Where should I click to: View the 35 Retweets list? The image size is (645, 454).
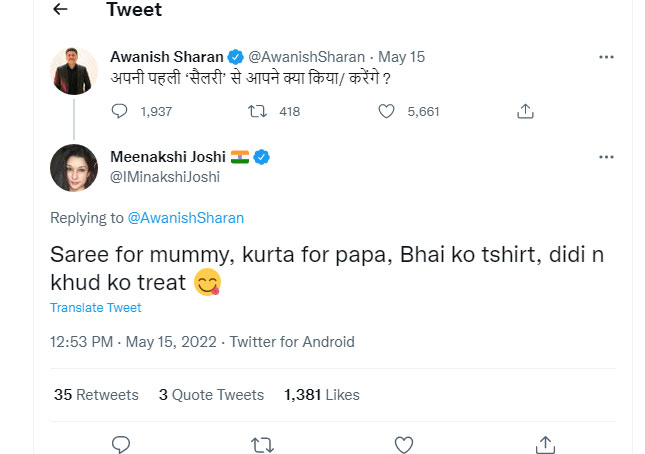(96, 395)
